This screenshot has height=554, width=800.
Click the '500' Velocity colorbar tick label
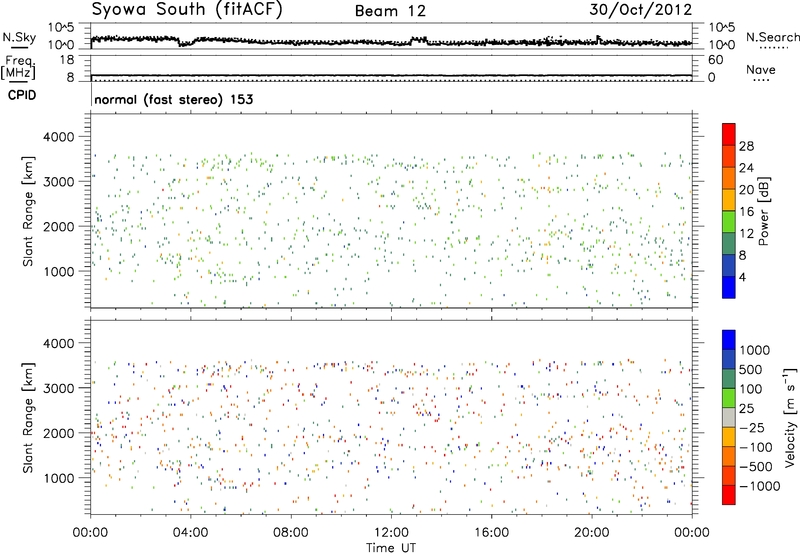coord(751,370)
